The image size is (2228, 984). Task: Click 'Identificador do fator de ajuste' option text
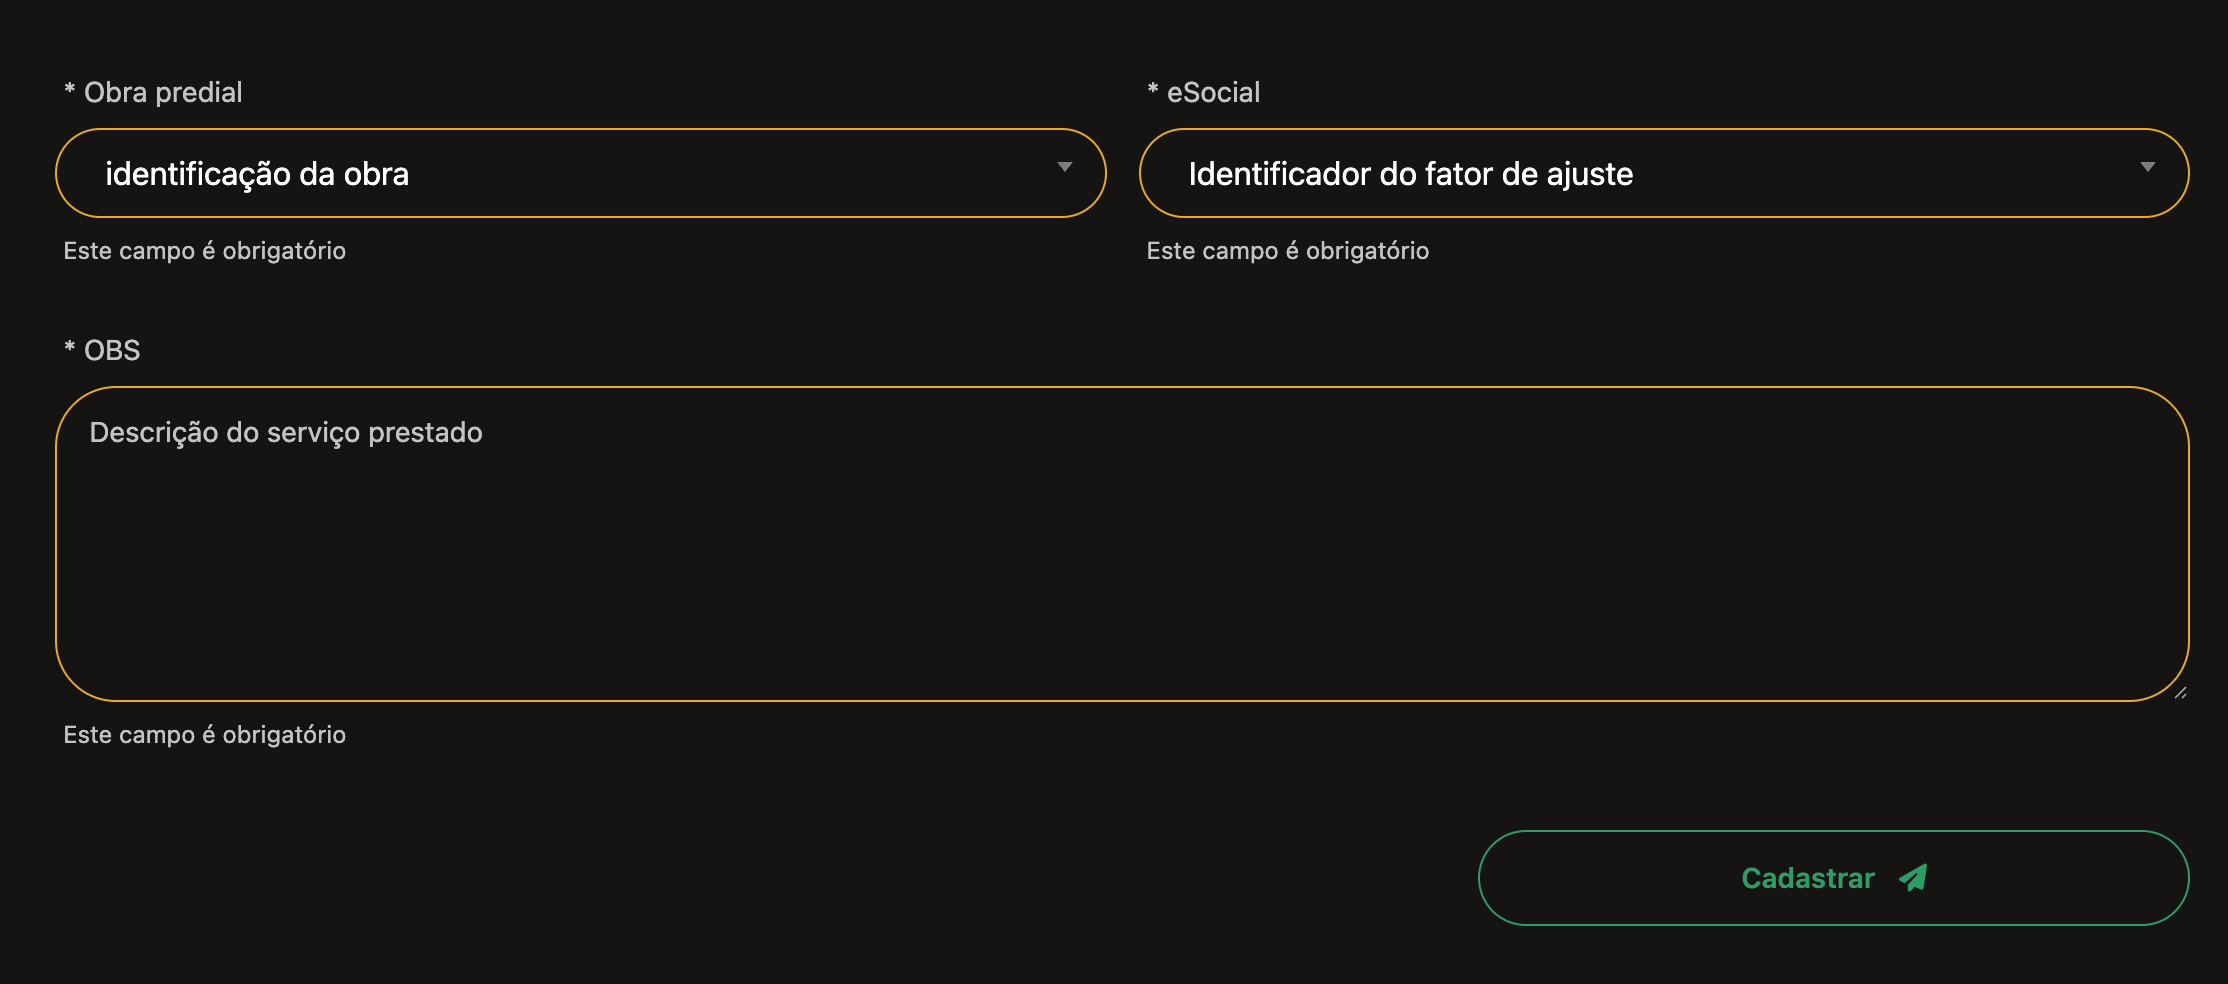(x=1410, y=174)
